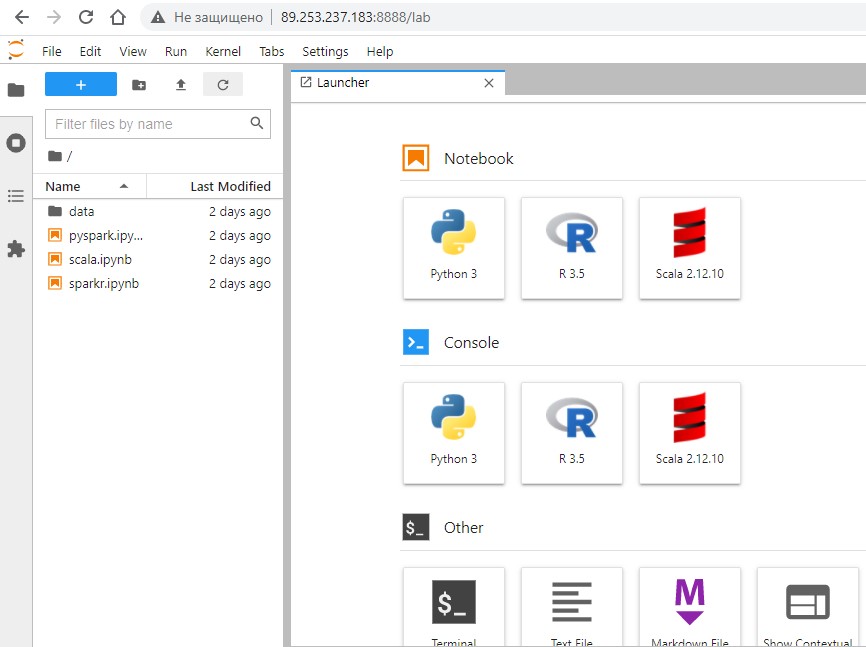This screenshot has width=866, height=647.
Task: Show the Table of Contents sidebar
Action: pyautogui.click(x=16, y=196)
